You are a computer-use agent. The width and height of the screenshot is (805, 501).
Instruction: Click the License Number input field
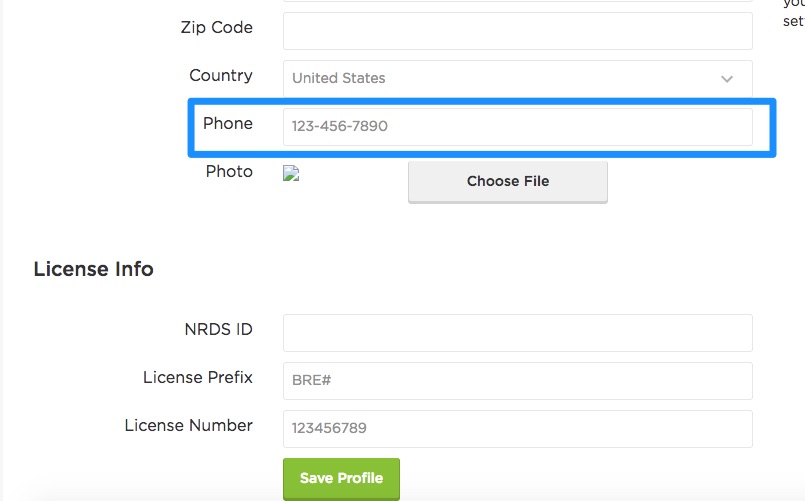coord(518,429)
